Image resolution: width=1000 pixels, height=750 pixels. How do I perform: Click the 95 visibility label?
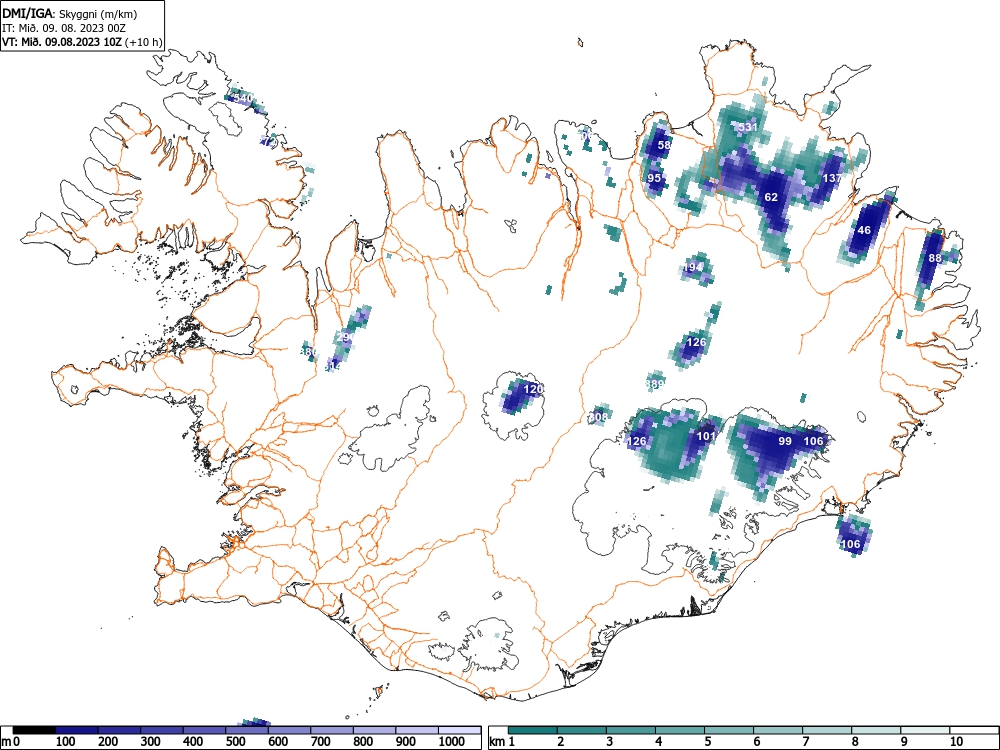tap(654, 178)
